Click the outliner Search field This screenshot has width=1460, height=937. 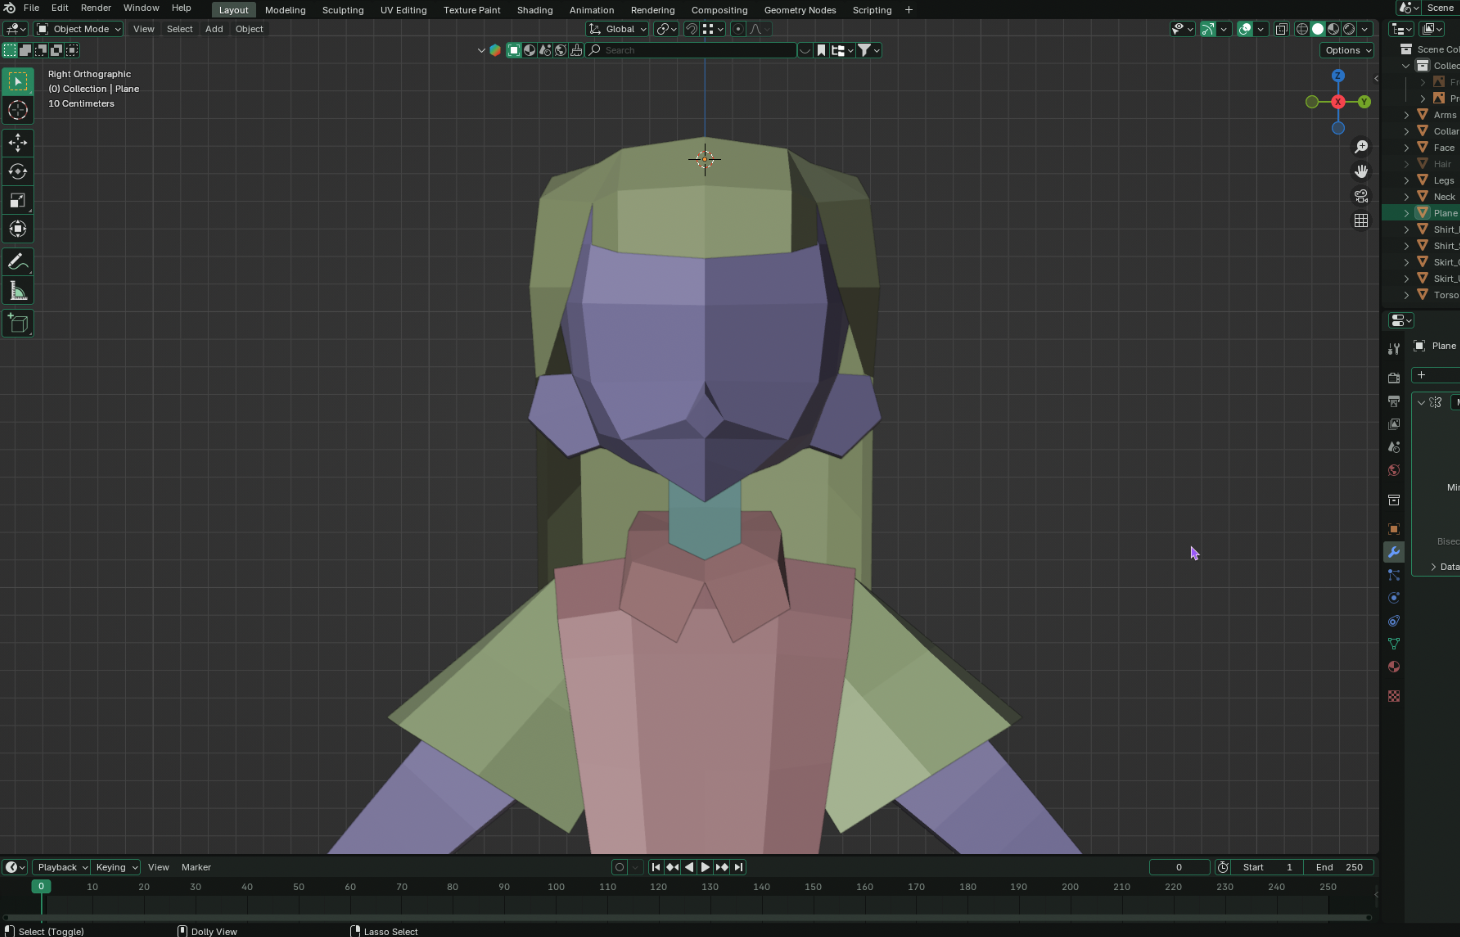pyautogui.click(x=691, y=50)
